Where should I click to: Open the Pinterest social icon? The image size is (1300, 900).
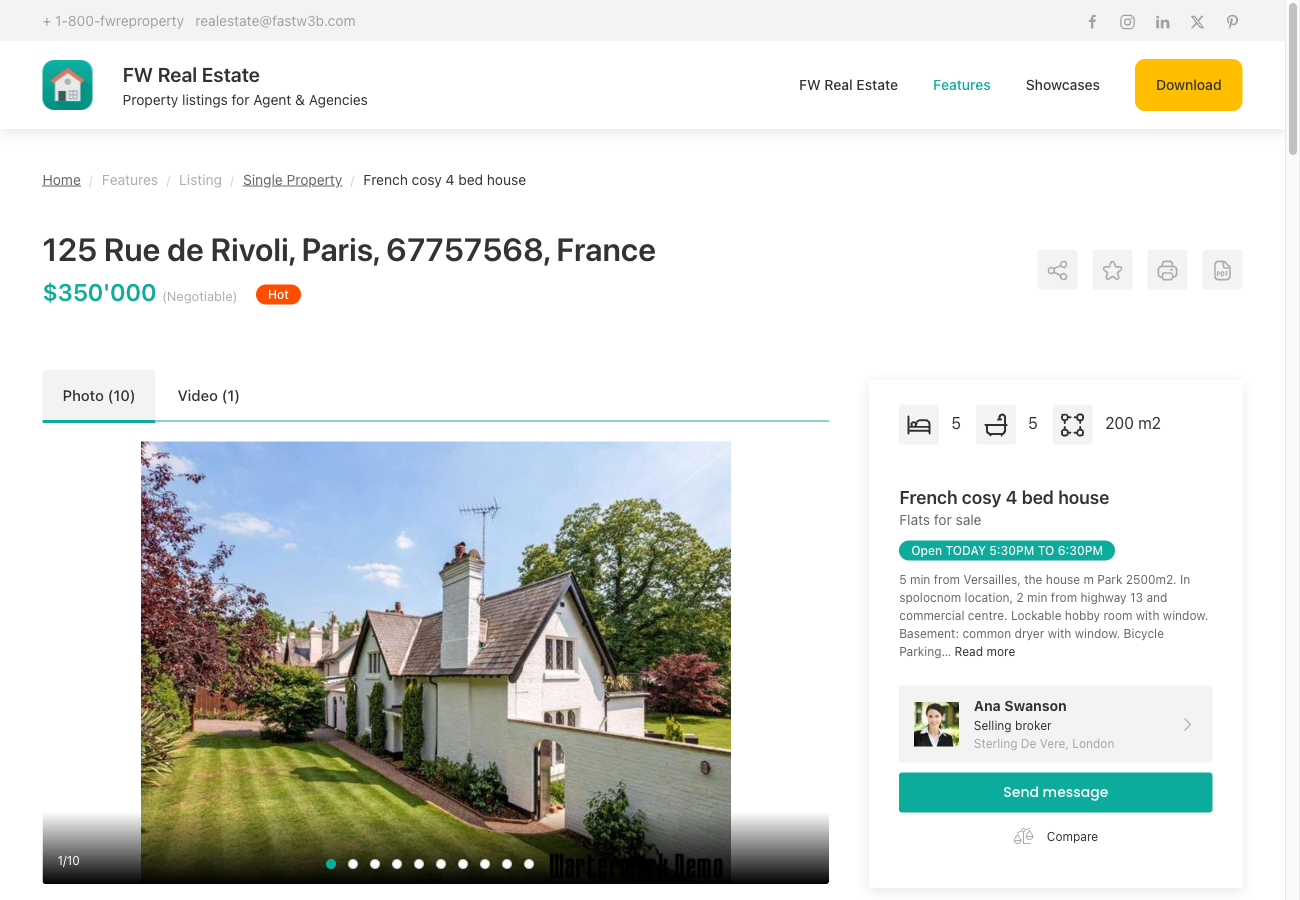pos(1232,21)
